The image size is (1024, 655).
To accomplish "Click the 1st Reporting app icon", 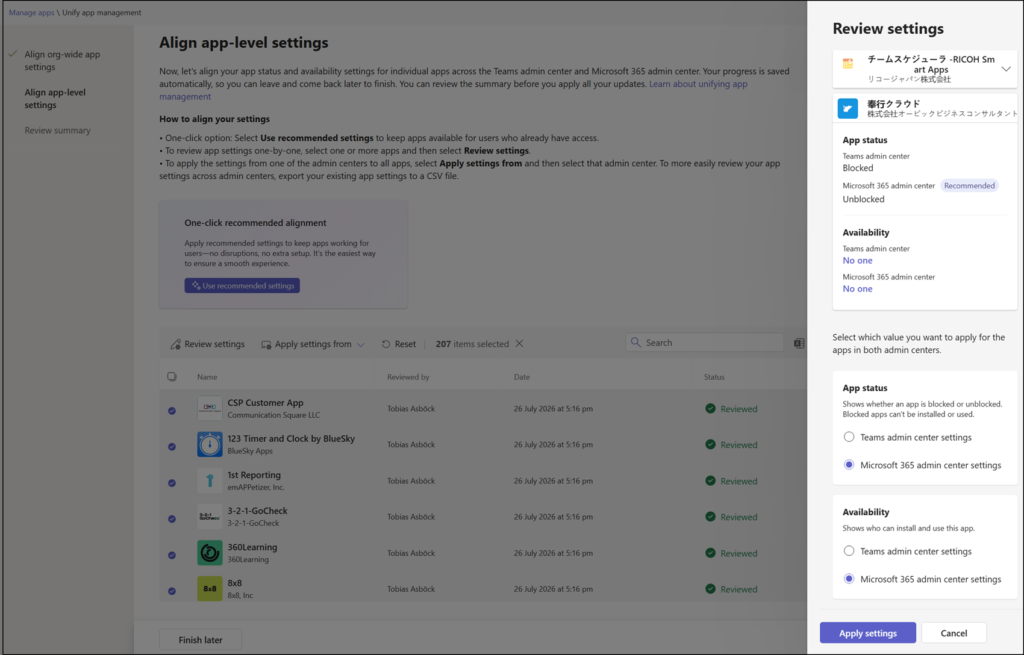I will (210, 481).
